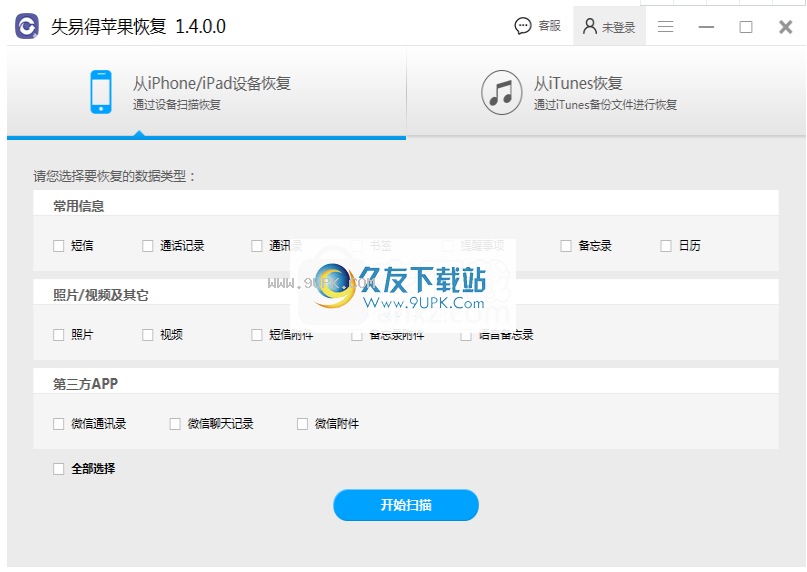Click the iTunes music note icon
The height and width of the screenshot is (572, 807).
(501, 93)
